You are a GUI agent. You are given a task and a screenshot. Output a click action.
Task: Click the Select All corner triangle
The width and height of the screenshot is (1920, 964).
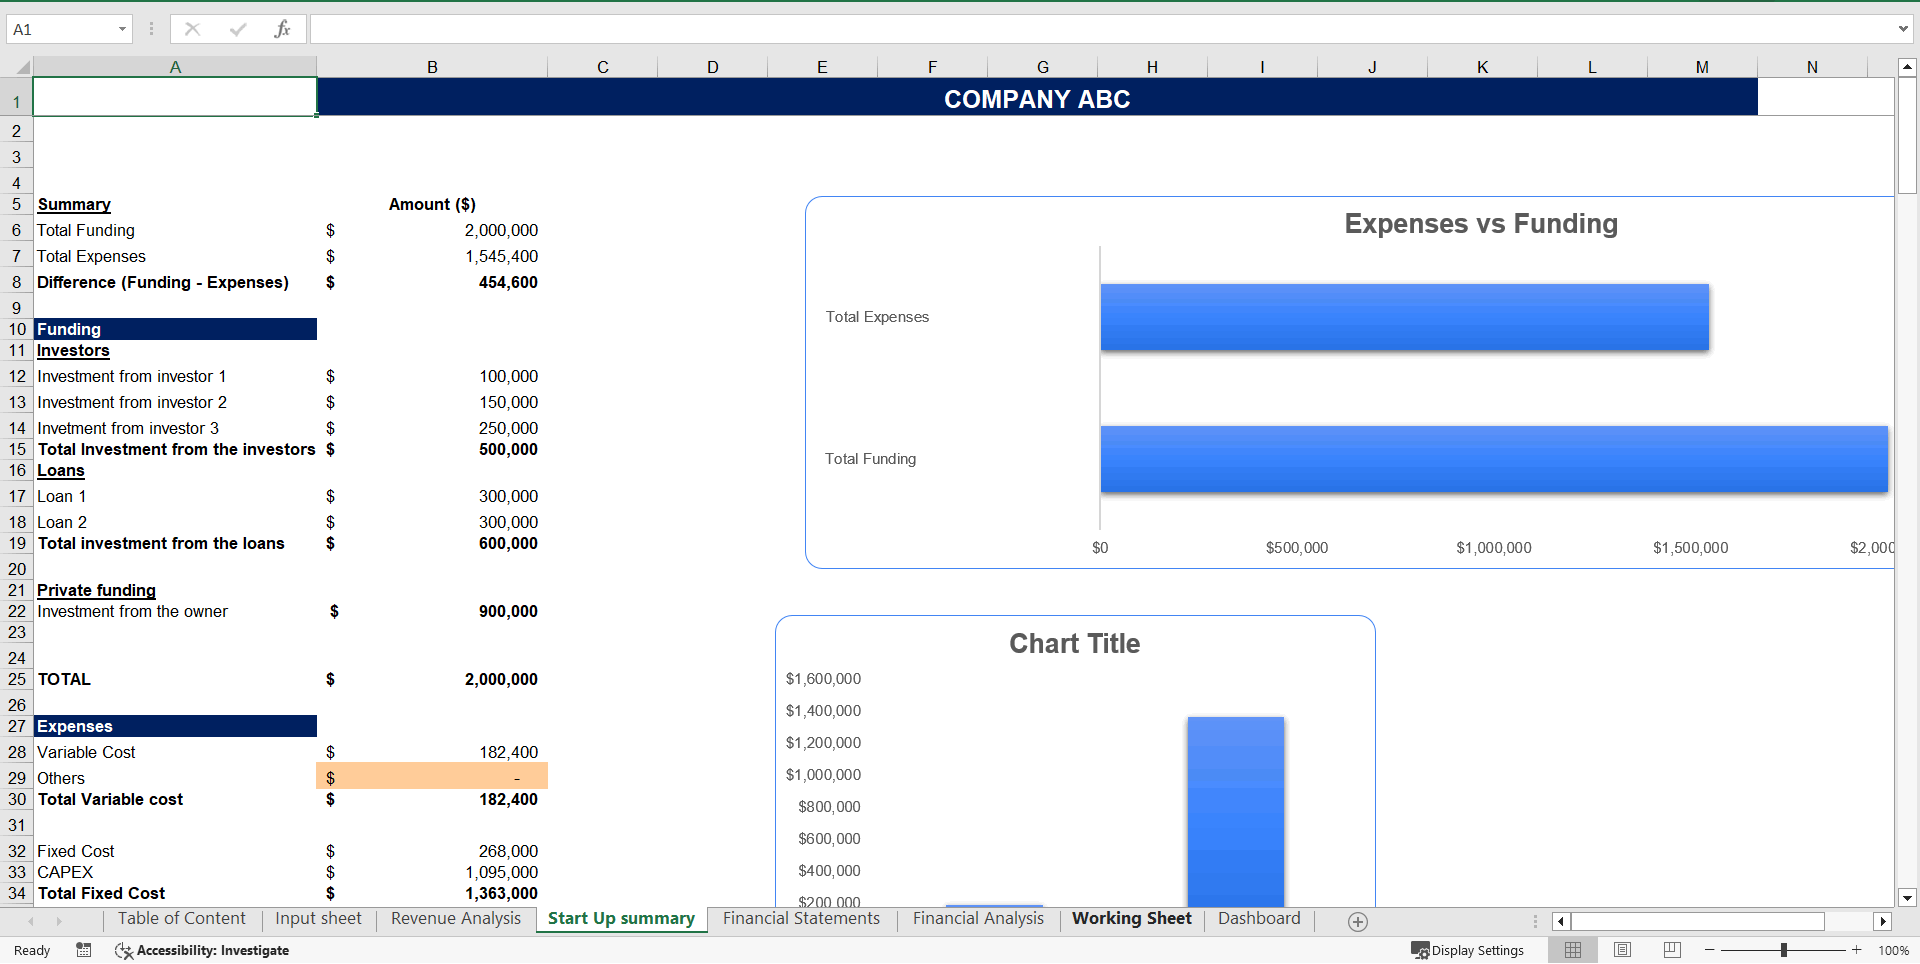click(22, 67)
